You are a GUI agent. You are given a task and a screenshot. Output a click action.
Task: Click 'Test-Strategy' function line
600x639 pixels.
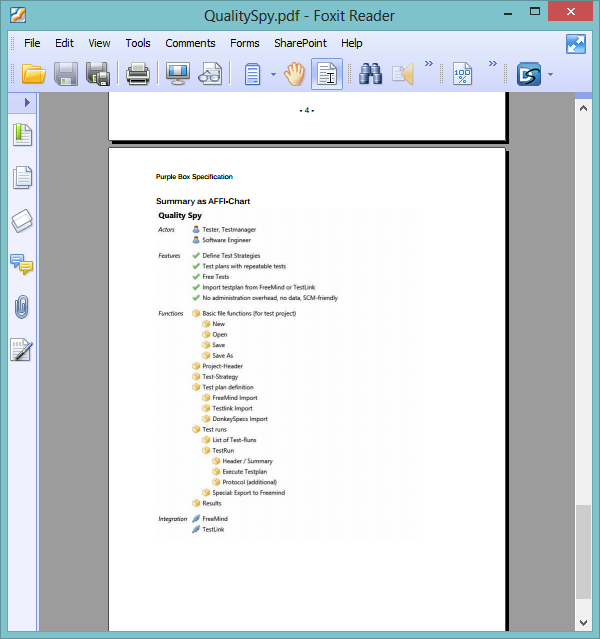click(220, 377)
